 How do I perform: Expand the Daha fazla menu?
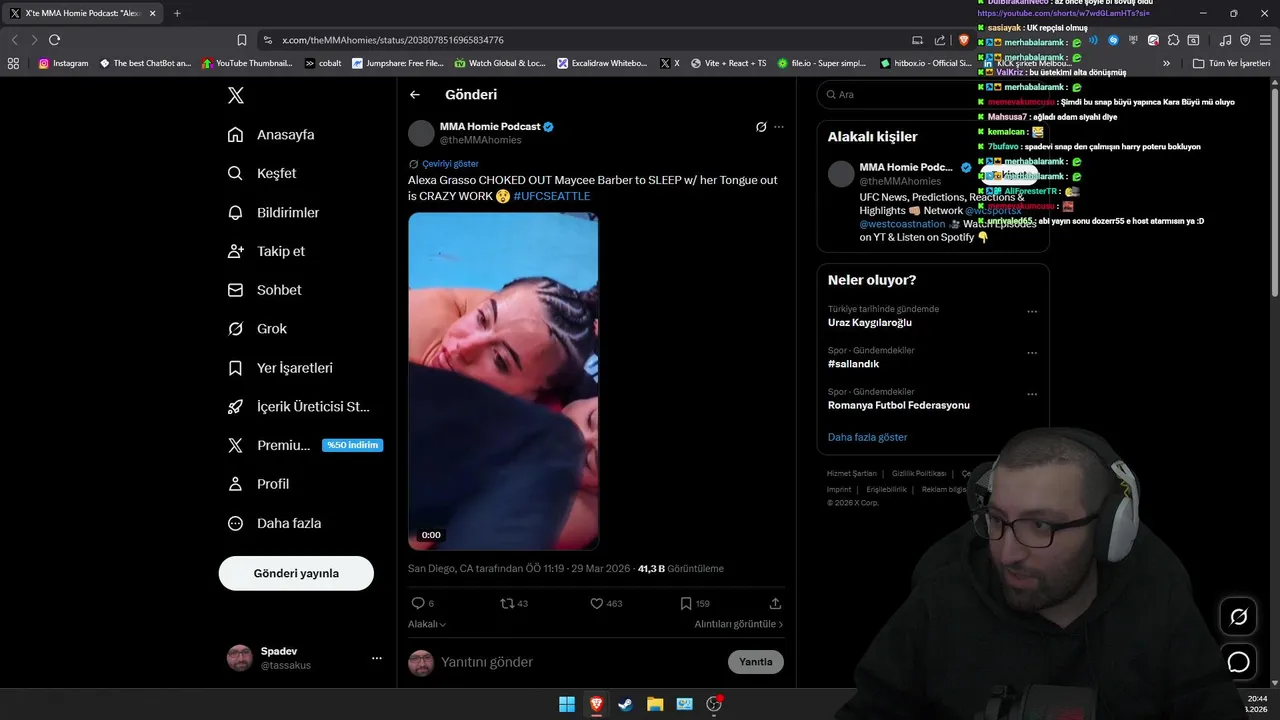(x=274, y=523)
